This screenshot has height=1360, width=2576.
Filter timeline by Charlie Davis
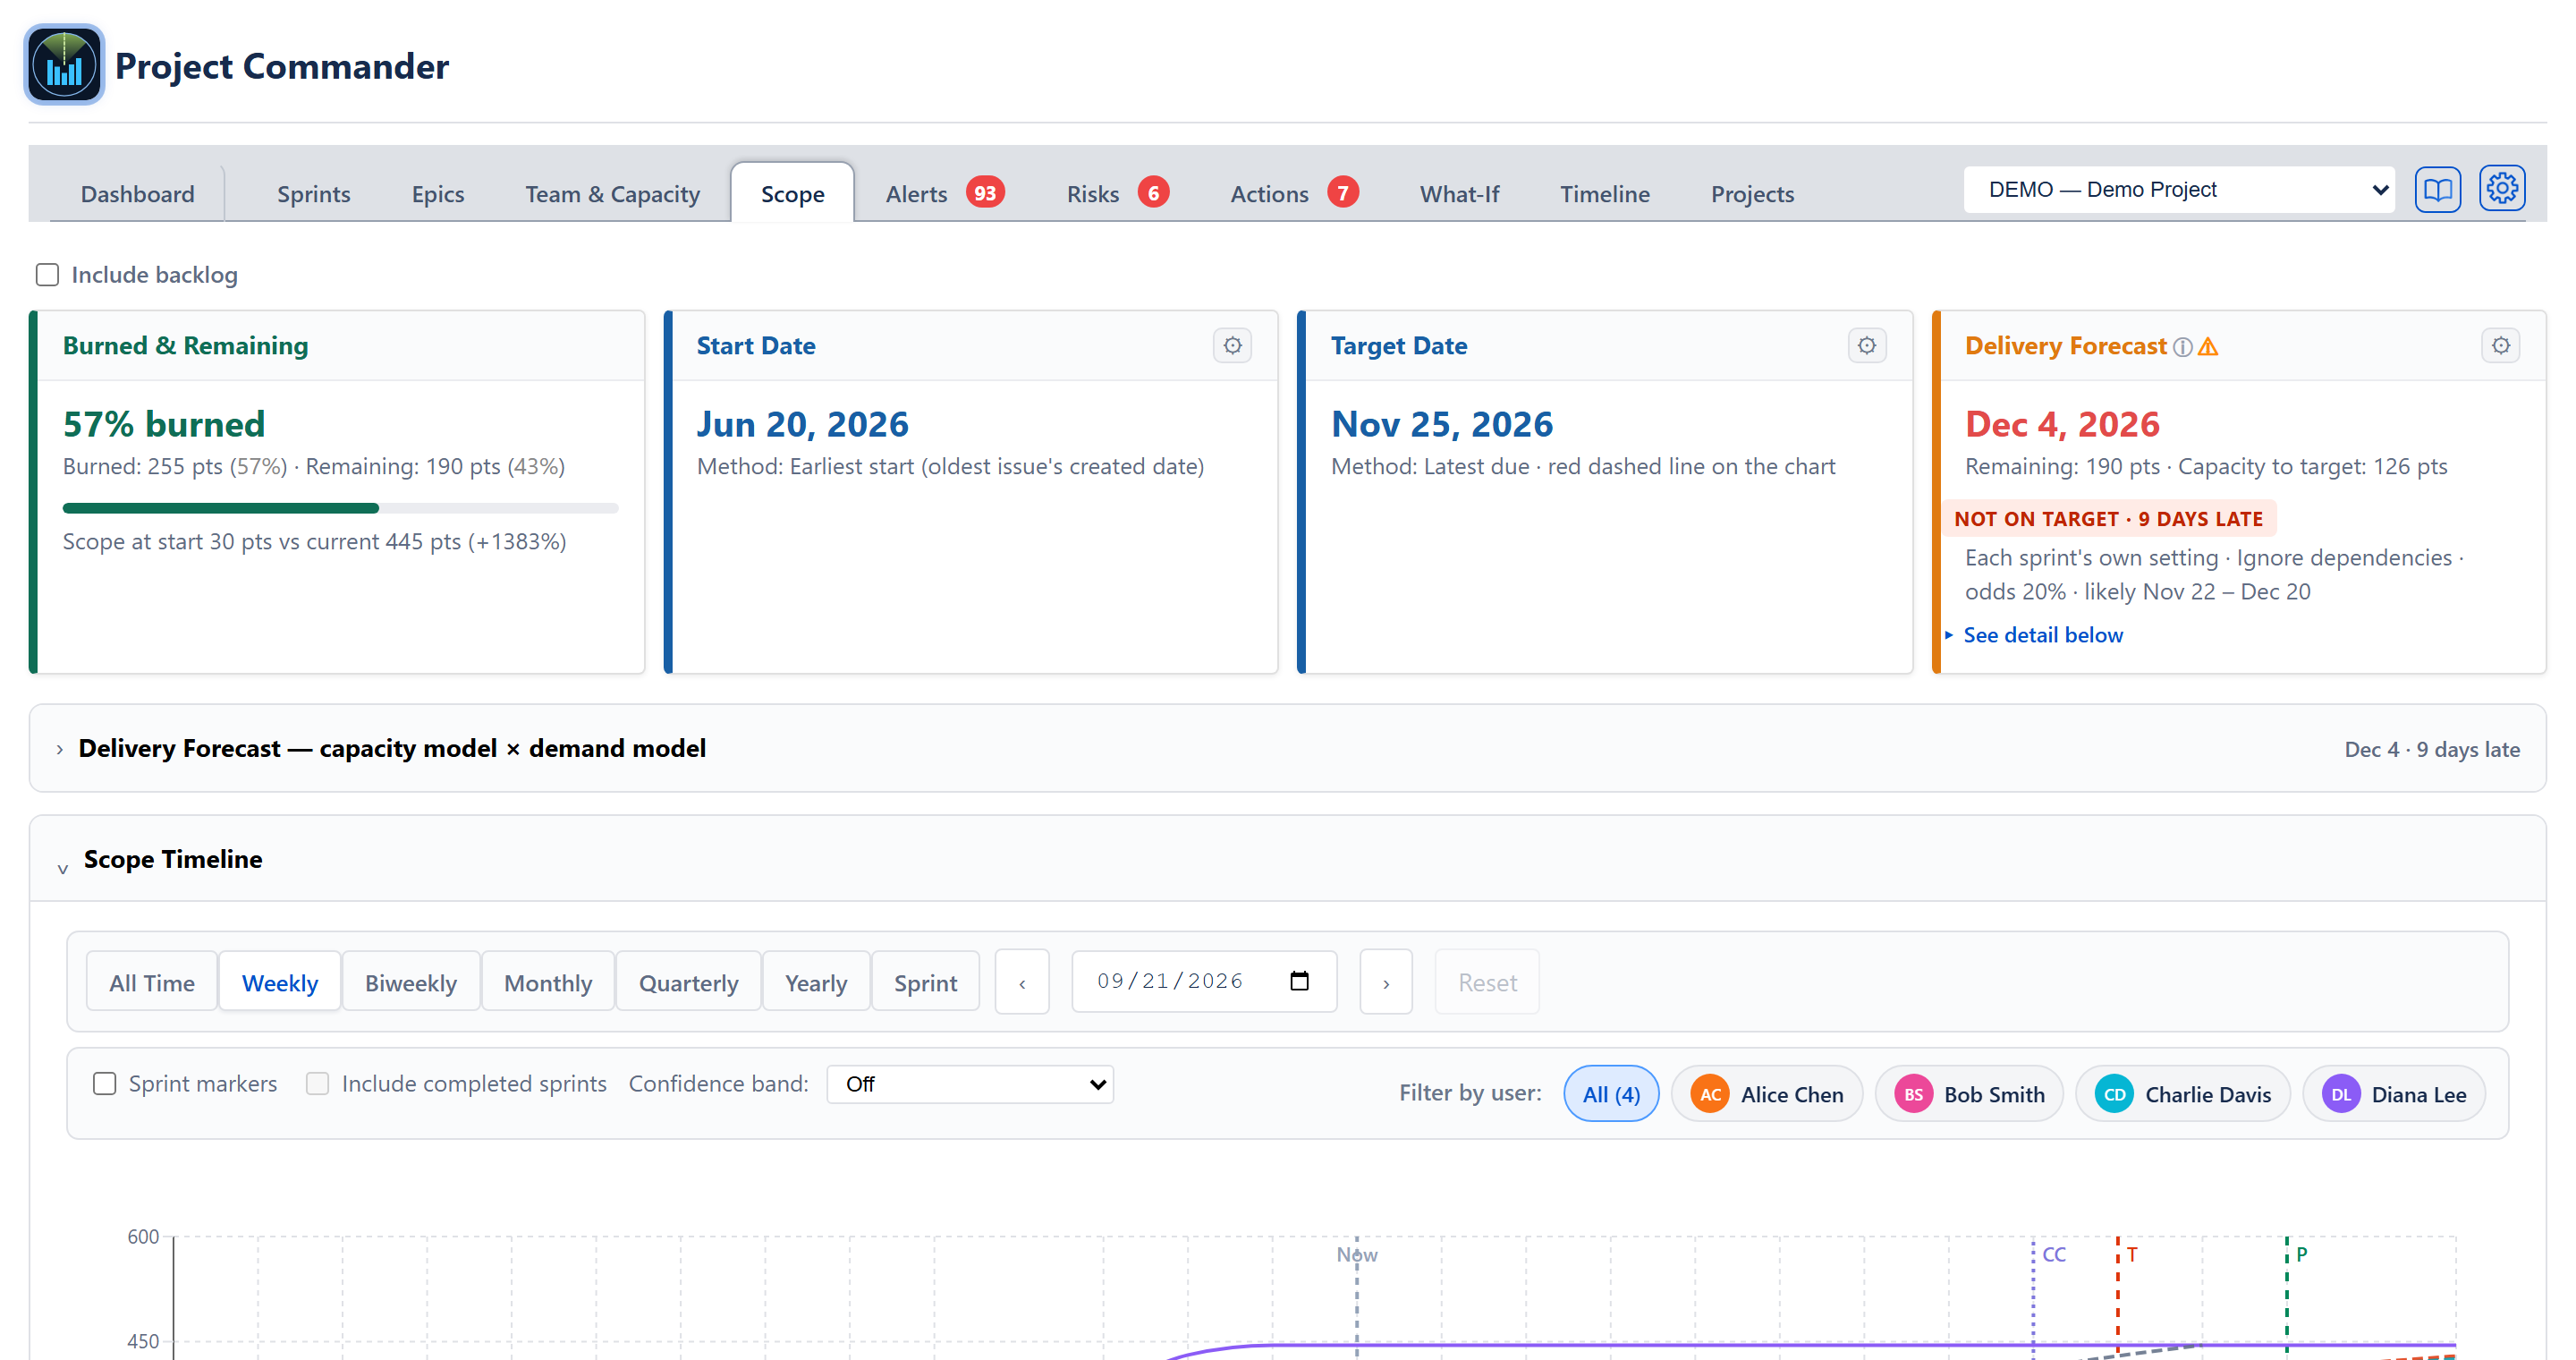pos(2182,1094)
